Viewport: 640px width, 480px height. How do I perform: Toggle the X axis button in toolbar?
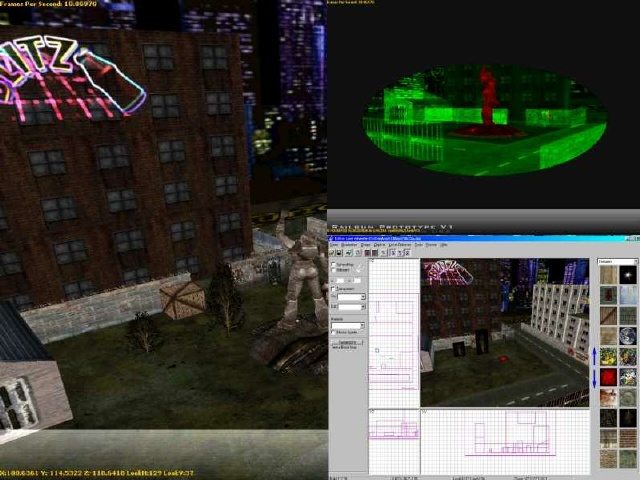(x=393, y=253)
